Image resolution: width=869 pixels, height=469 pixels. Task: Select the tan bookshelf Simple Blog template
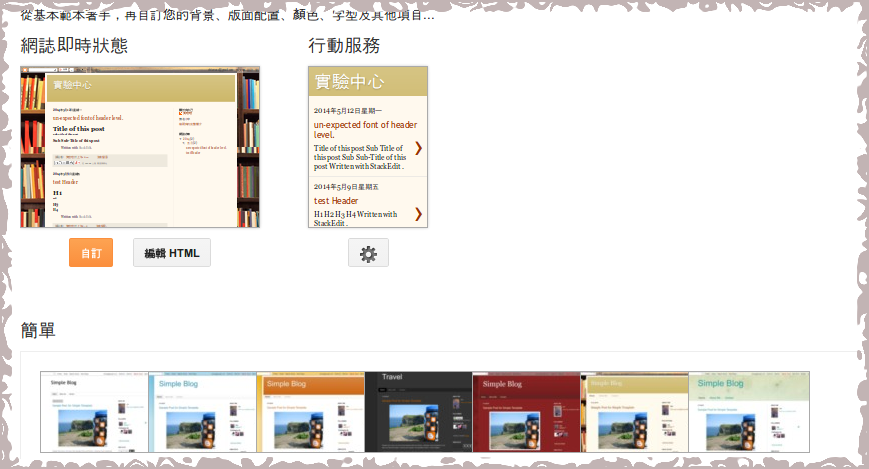coord(635,412)
